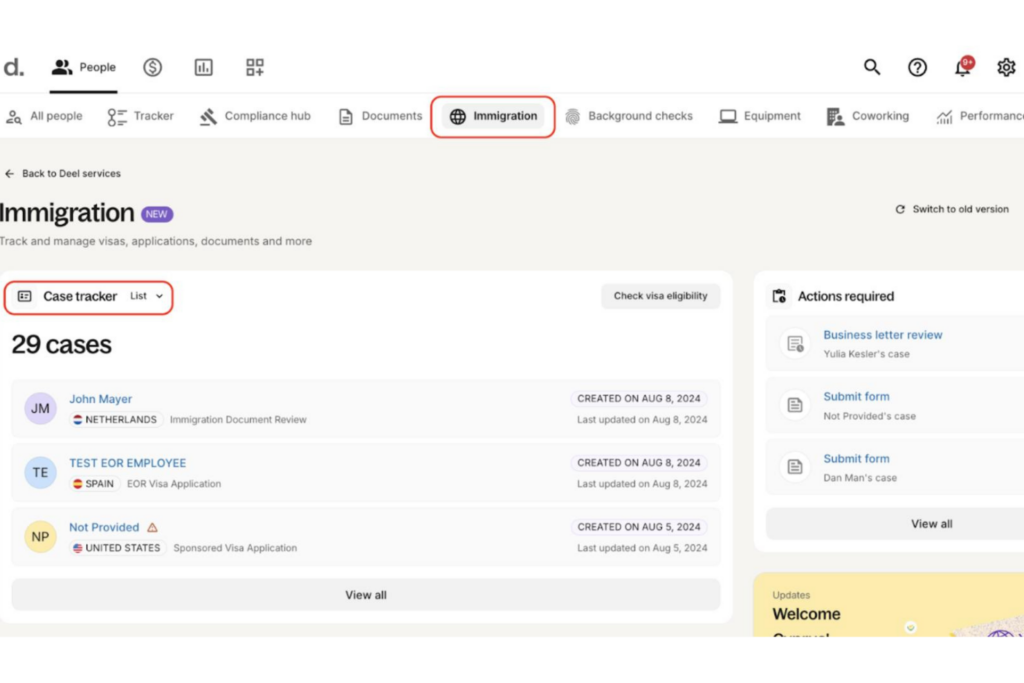Open the help question mark icon
The width and height of the screenshot is (1024, 683).
click(918, 67)
